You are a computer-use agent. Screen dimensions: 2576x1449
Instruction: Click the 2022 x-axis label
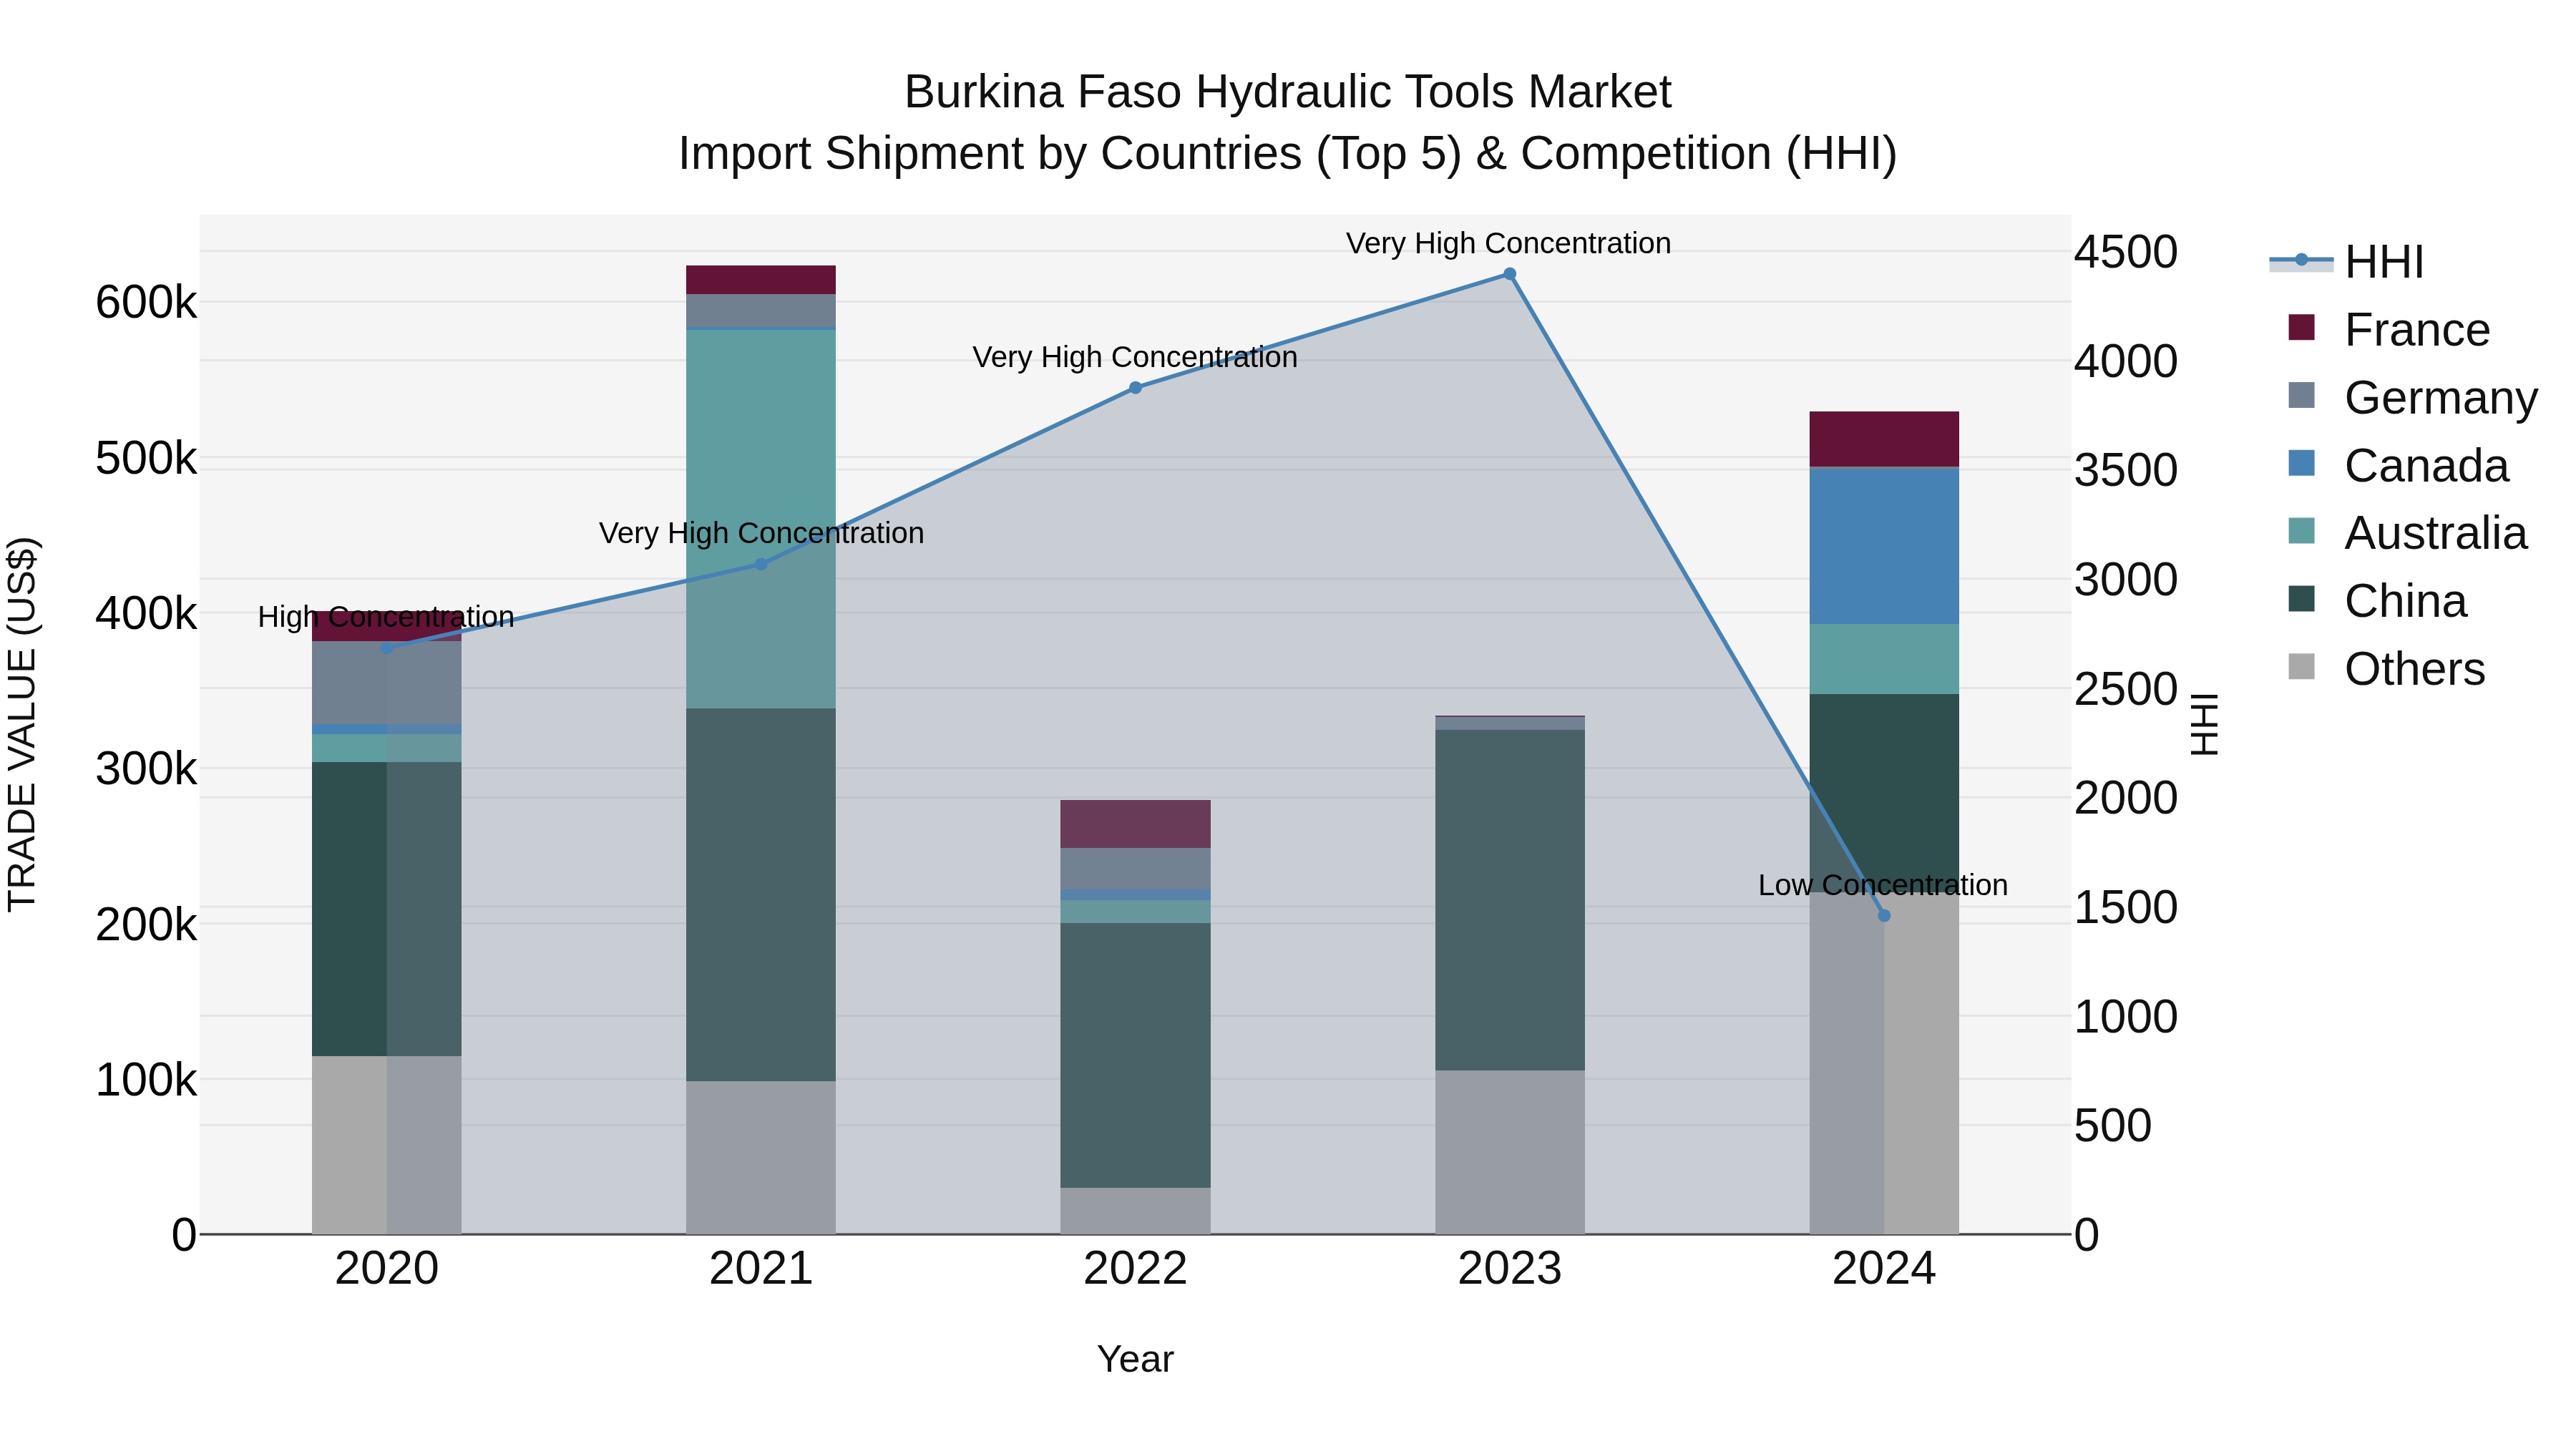pyautogui.click(x=1135, y=1269)
